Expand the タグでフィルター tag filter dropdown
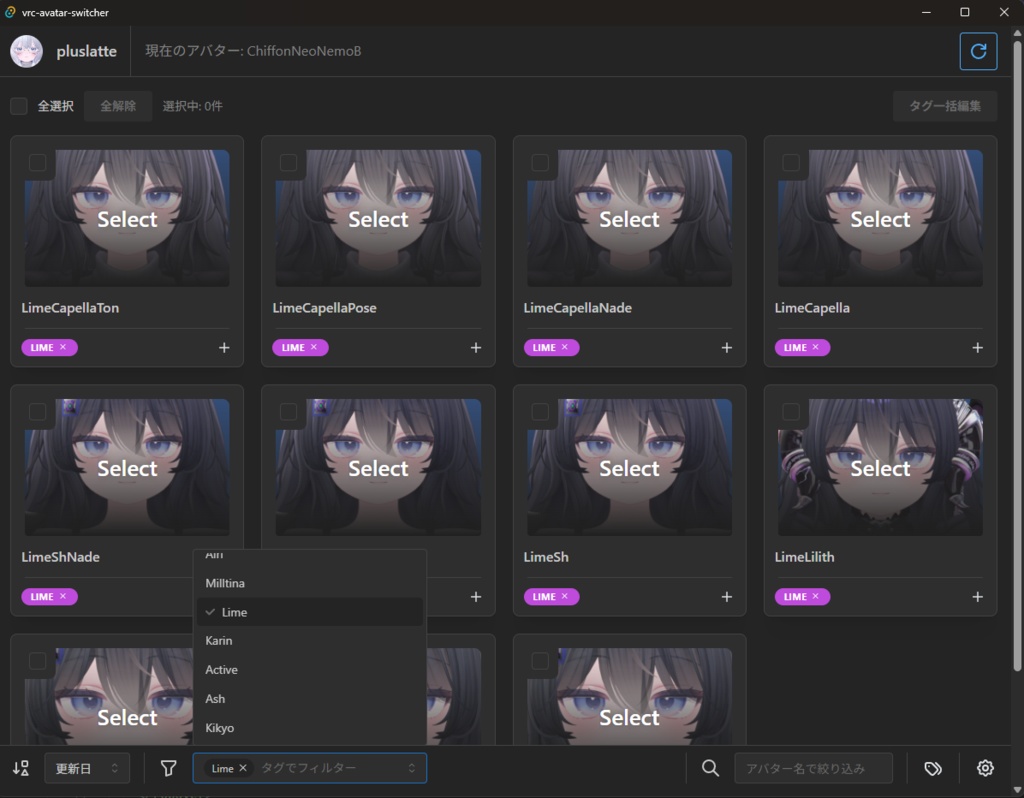 click(x=410, y=767)
